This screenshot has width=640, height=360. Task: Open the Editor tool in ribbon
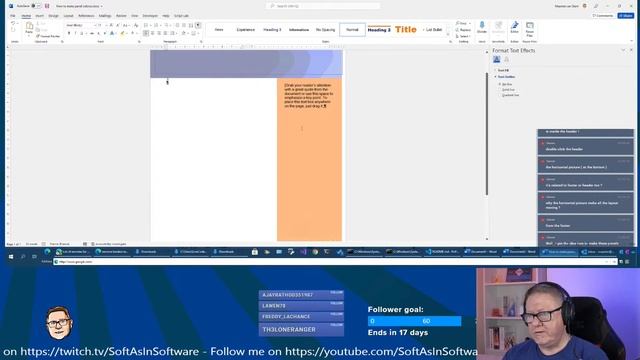pyautogui.click(x=514, y=27)
